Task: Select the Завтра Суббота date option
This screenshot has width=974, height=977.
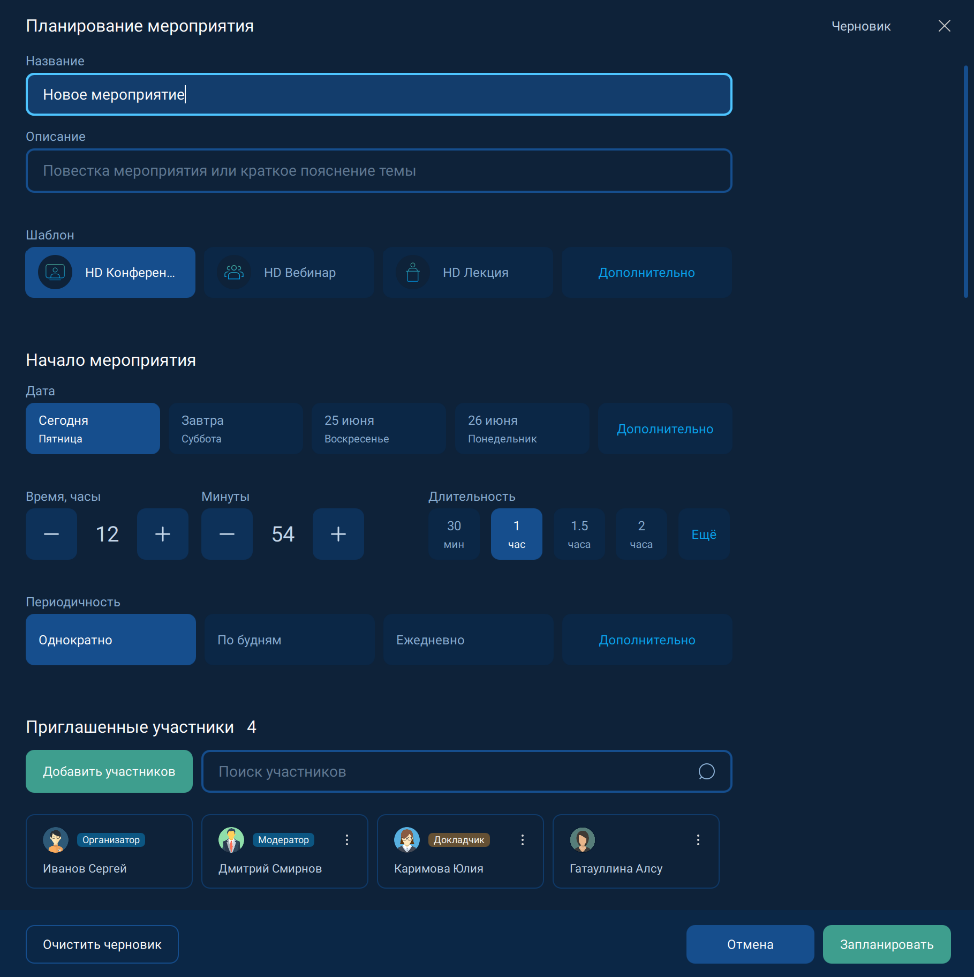Action: click(x=235, y=429)
